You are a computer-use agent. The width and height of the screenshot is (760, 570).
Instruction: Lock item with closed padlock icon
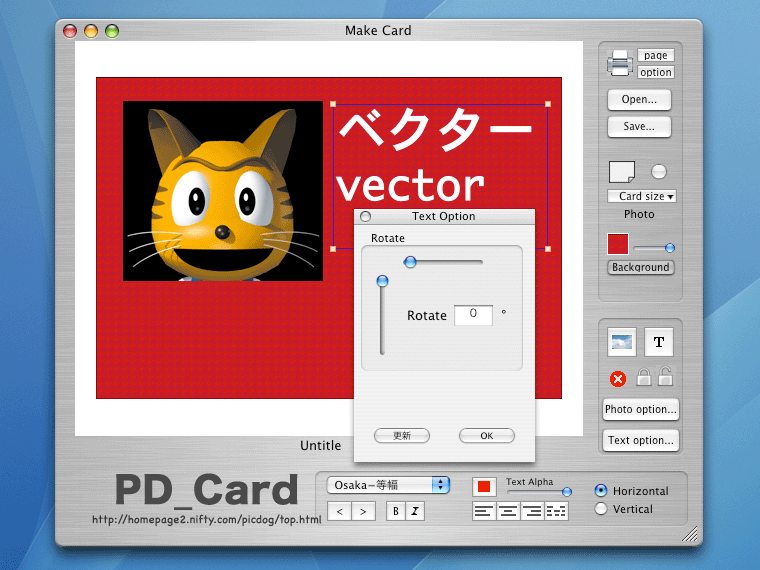(644, 377)
